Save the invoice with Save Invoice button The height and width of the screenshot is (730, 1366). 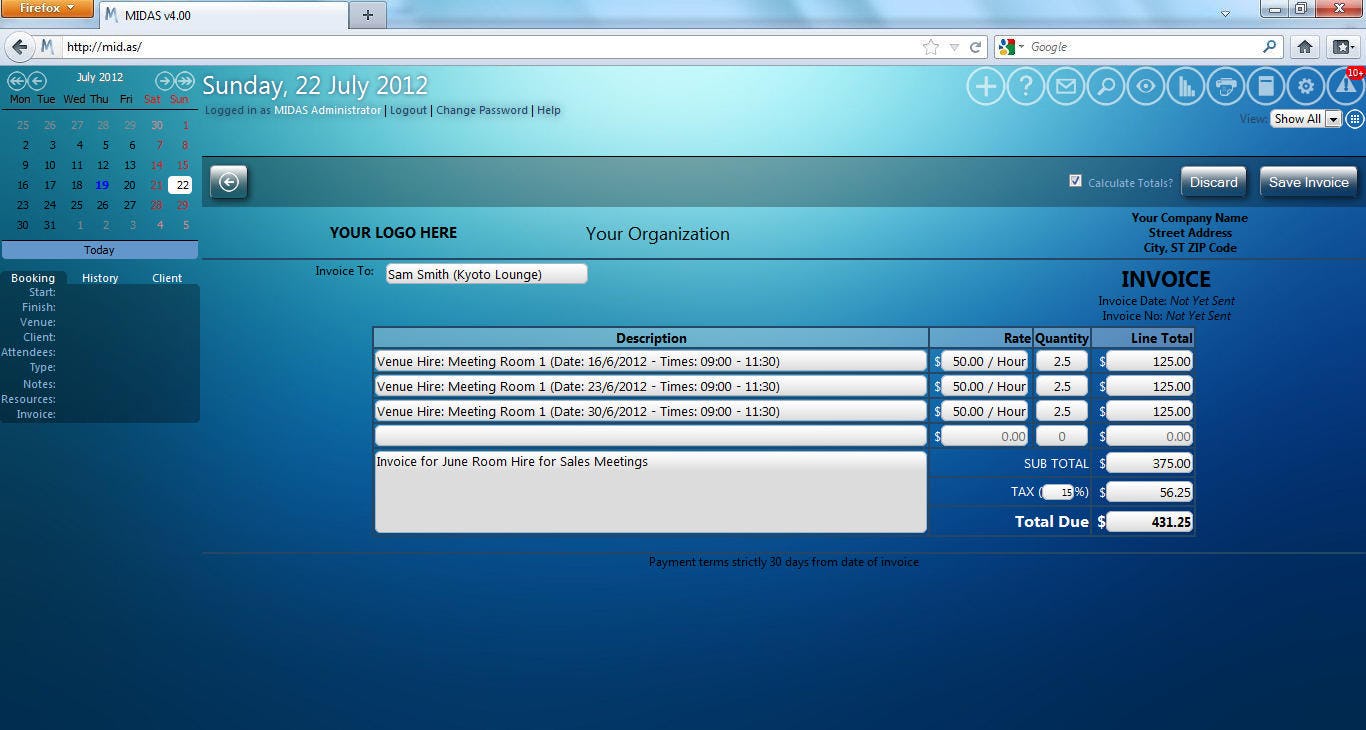(1308, 182)
